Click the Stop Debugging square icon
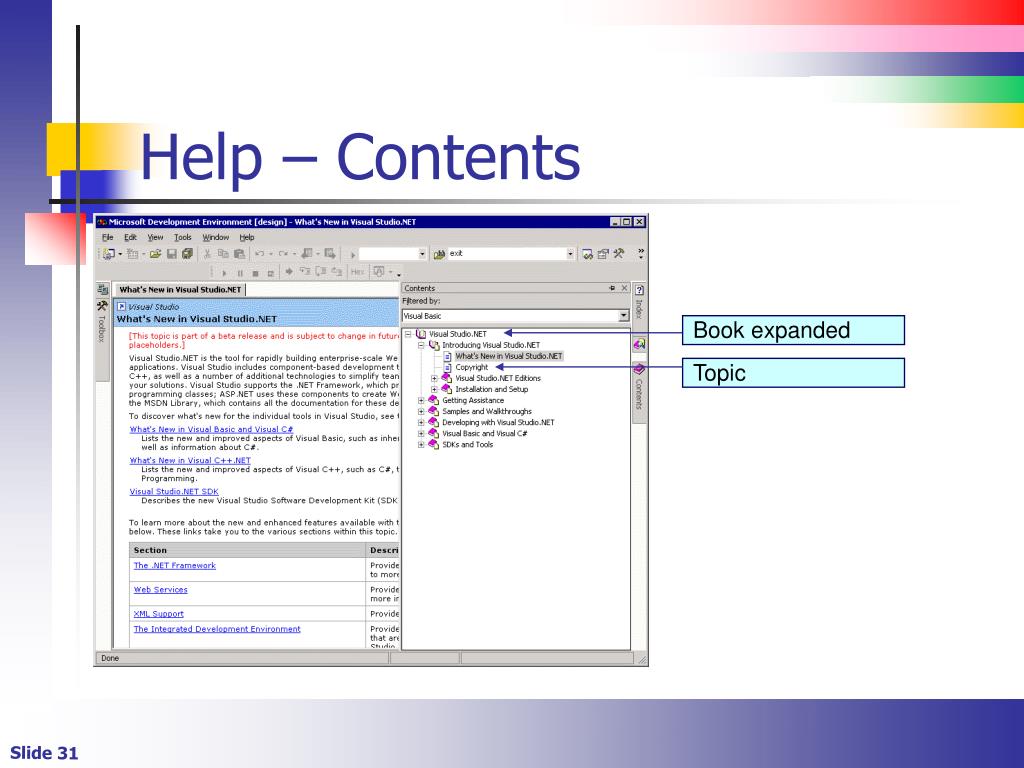Screen dimensions: 1024x768 tap(255, 272)
